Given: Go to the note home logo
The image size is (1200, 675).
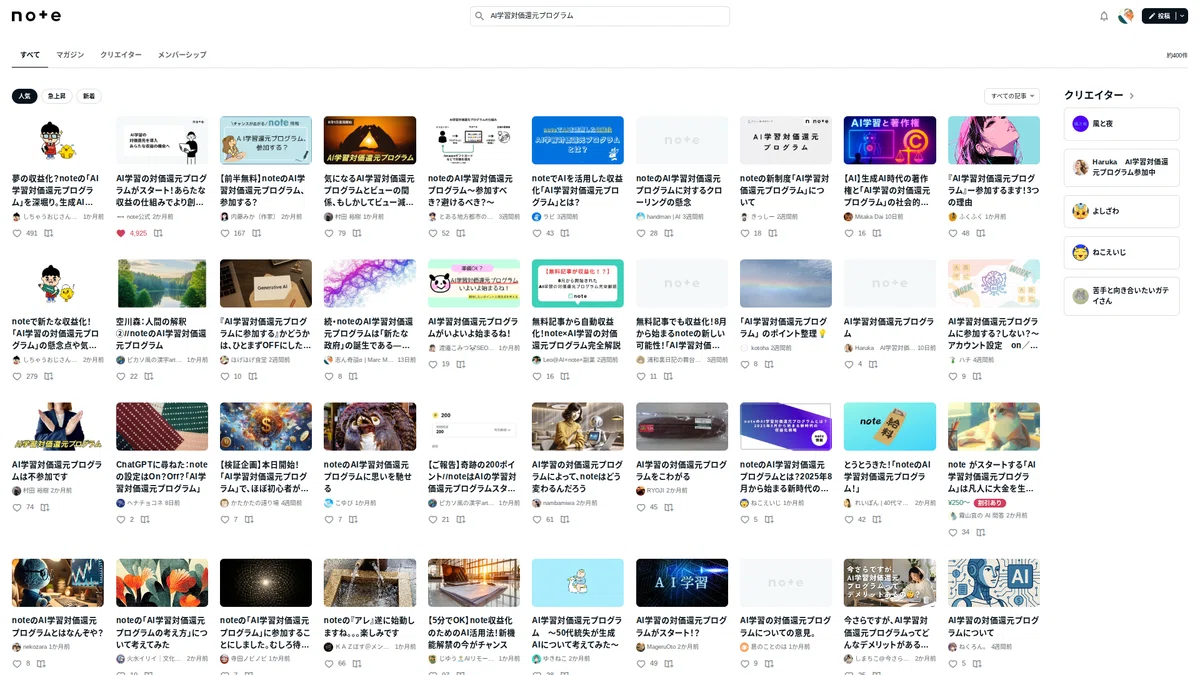Looking at the screenshot, I should pyautogui.click(x=36, y=16).
